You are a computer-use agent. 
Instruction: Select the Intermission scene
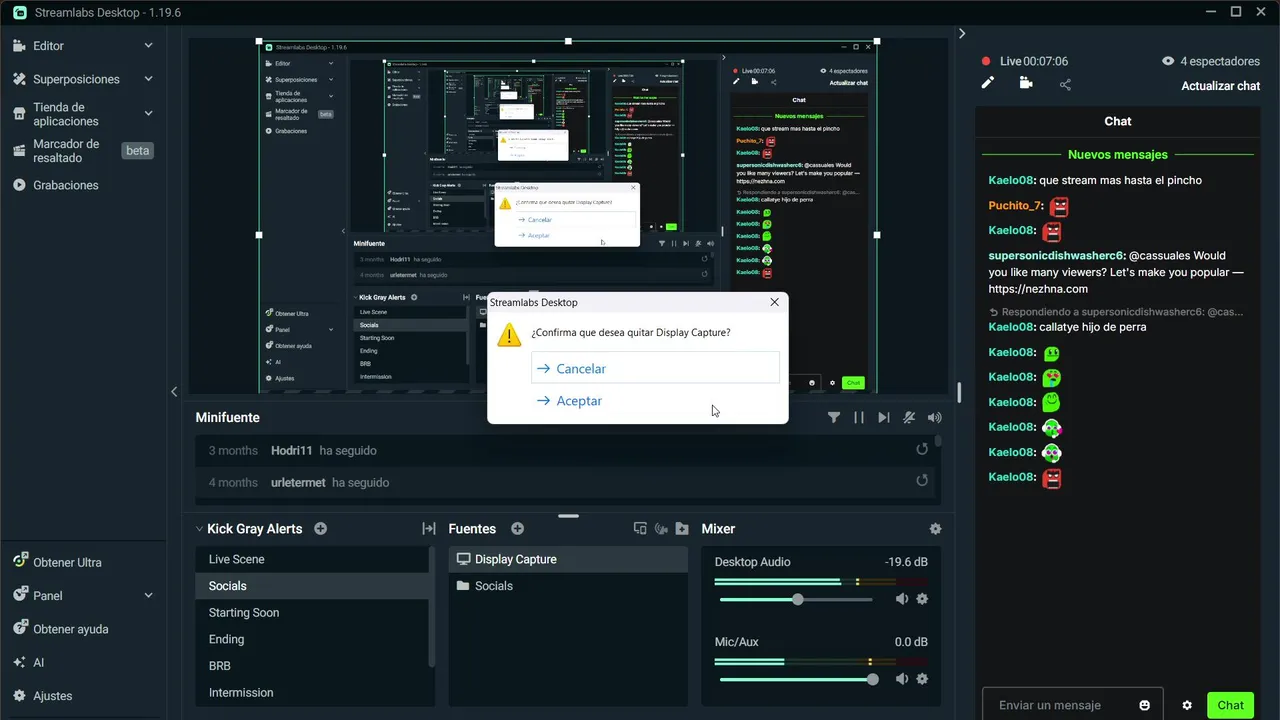(312, 692)
